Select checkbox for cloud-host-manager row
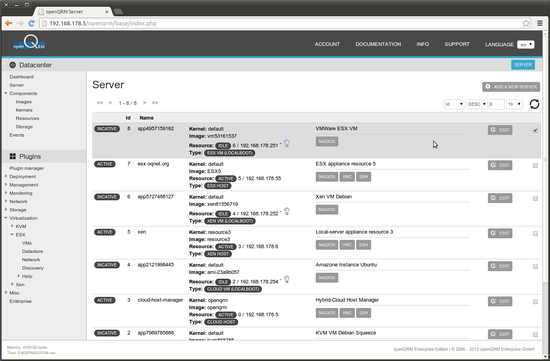The image size is (550, 361). point(535,301)
